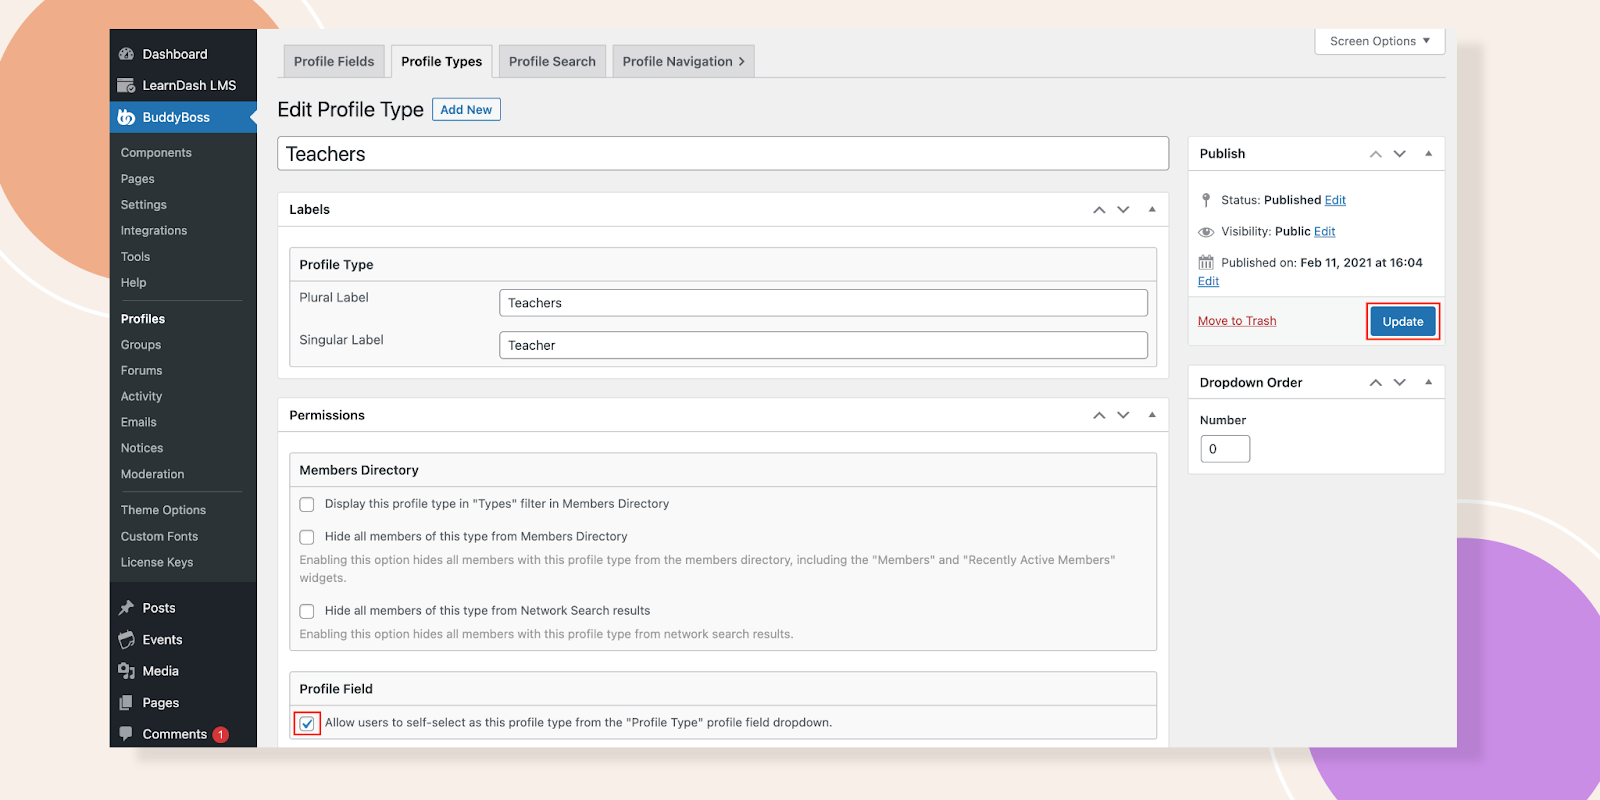Open the Groups submenu item
1600x800 pixels.
pyautogui.click(x=141, y=345)
